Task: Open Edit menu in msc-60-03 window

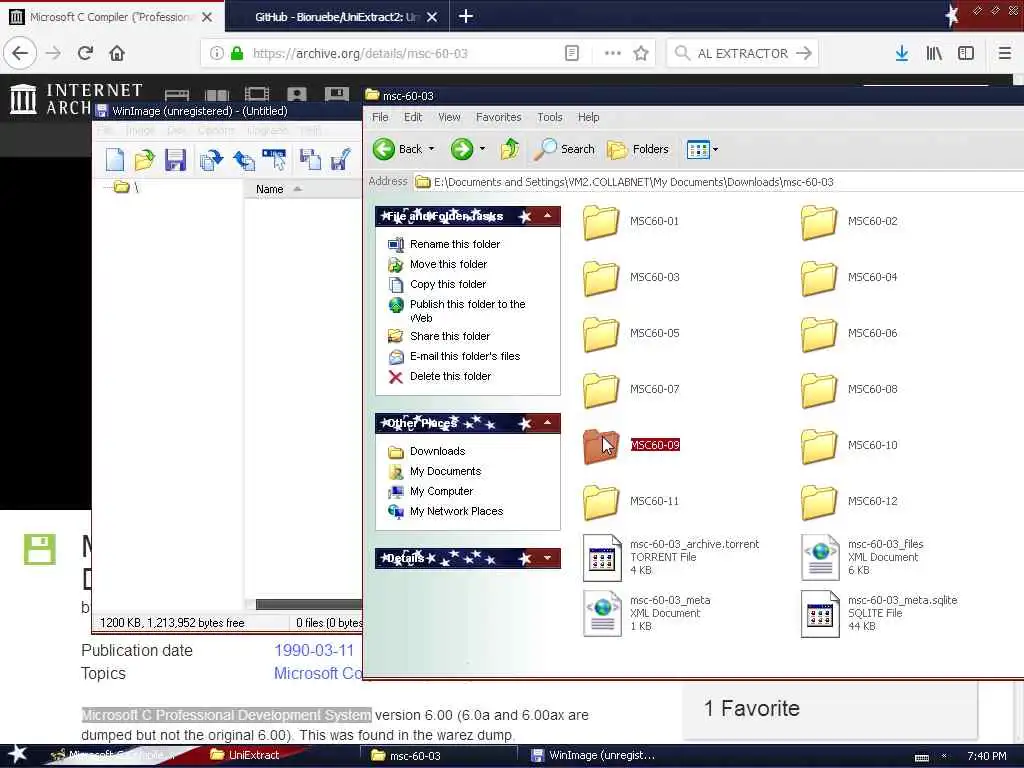Action: tap(413, 118)
